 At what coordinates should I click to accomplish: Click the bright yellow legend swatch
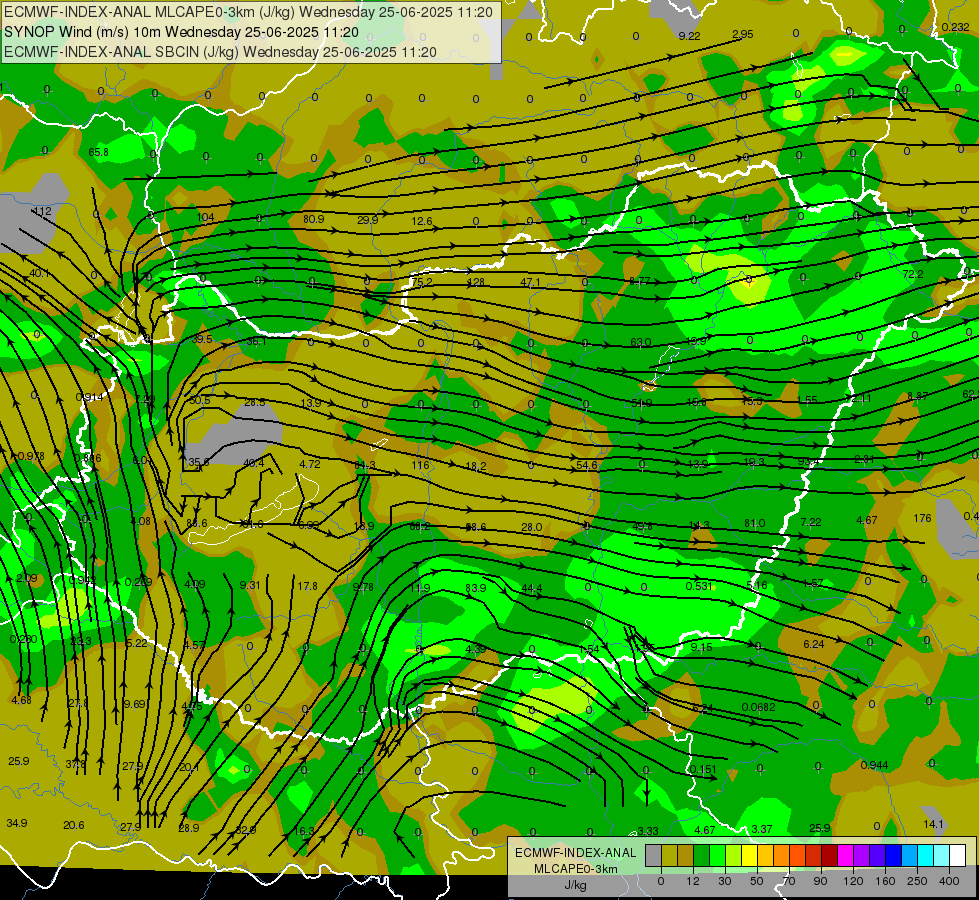[749, 855]
